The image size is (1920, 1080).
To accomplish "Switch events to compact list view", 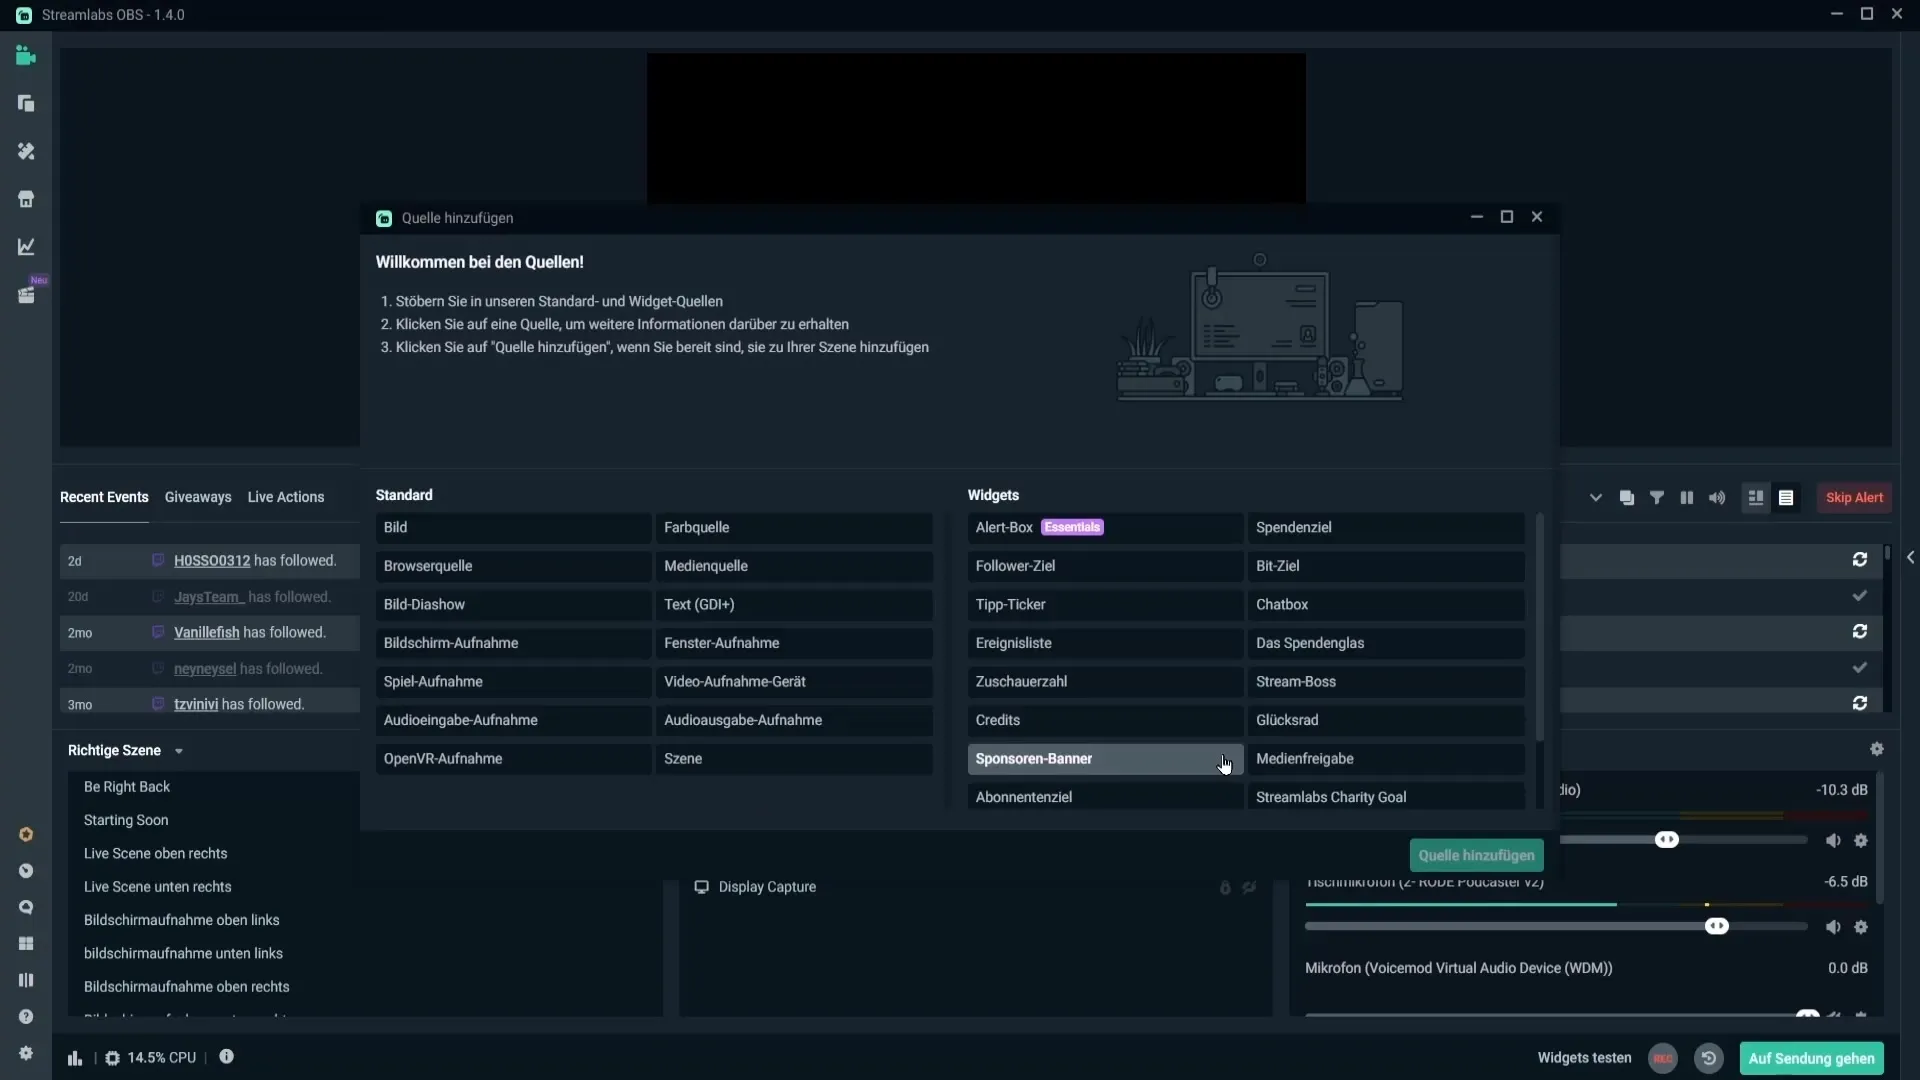I will tap(1786, 498).
